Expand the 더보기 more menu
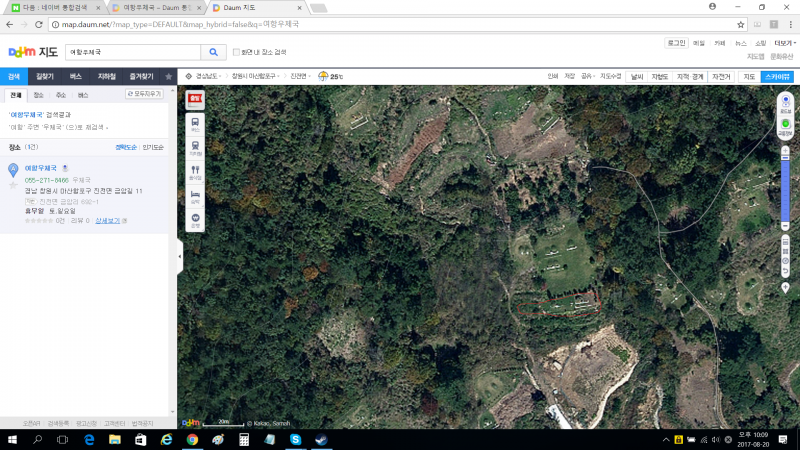The image size is (800, 450). (x=784, y=43)
